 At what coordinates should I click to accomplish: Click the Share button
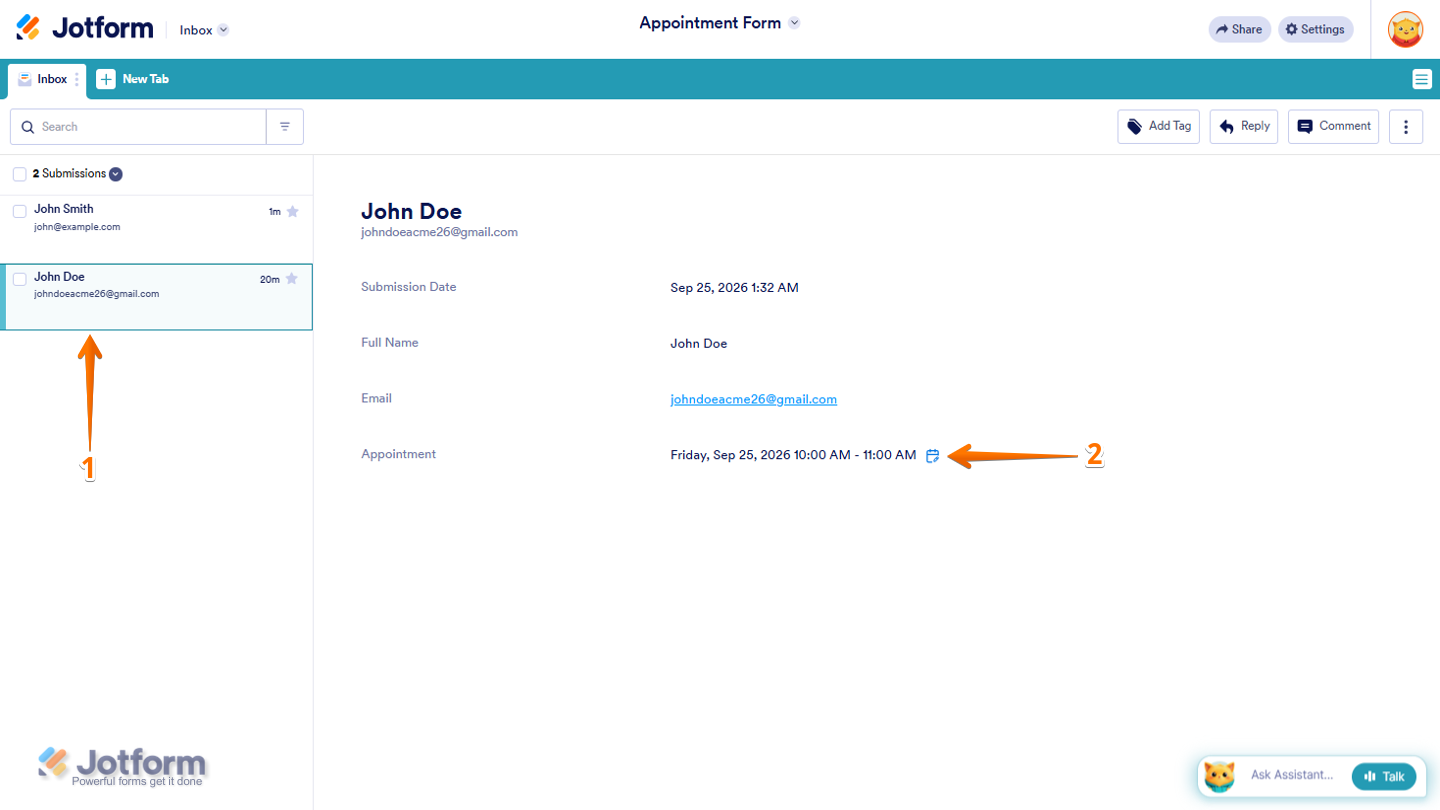click(1239, 29)
